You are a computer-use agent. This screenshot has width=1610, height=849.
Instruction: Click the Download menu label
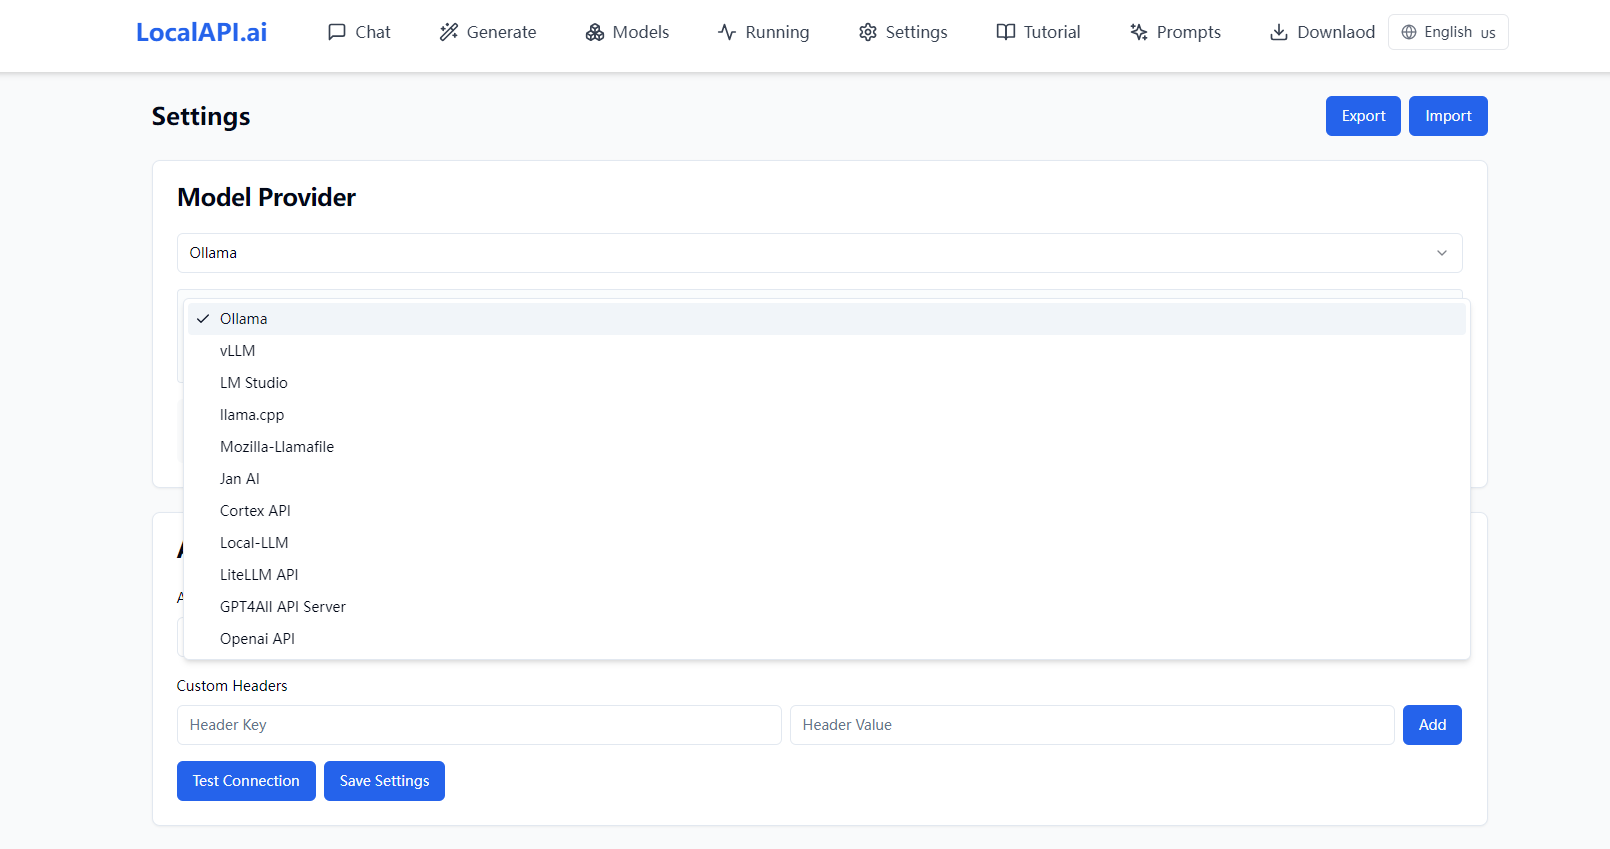1336,32
